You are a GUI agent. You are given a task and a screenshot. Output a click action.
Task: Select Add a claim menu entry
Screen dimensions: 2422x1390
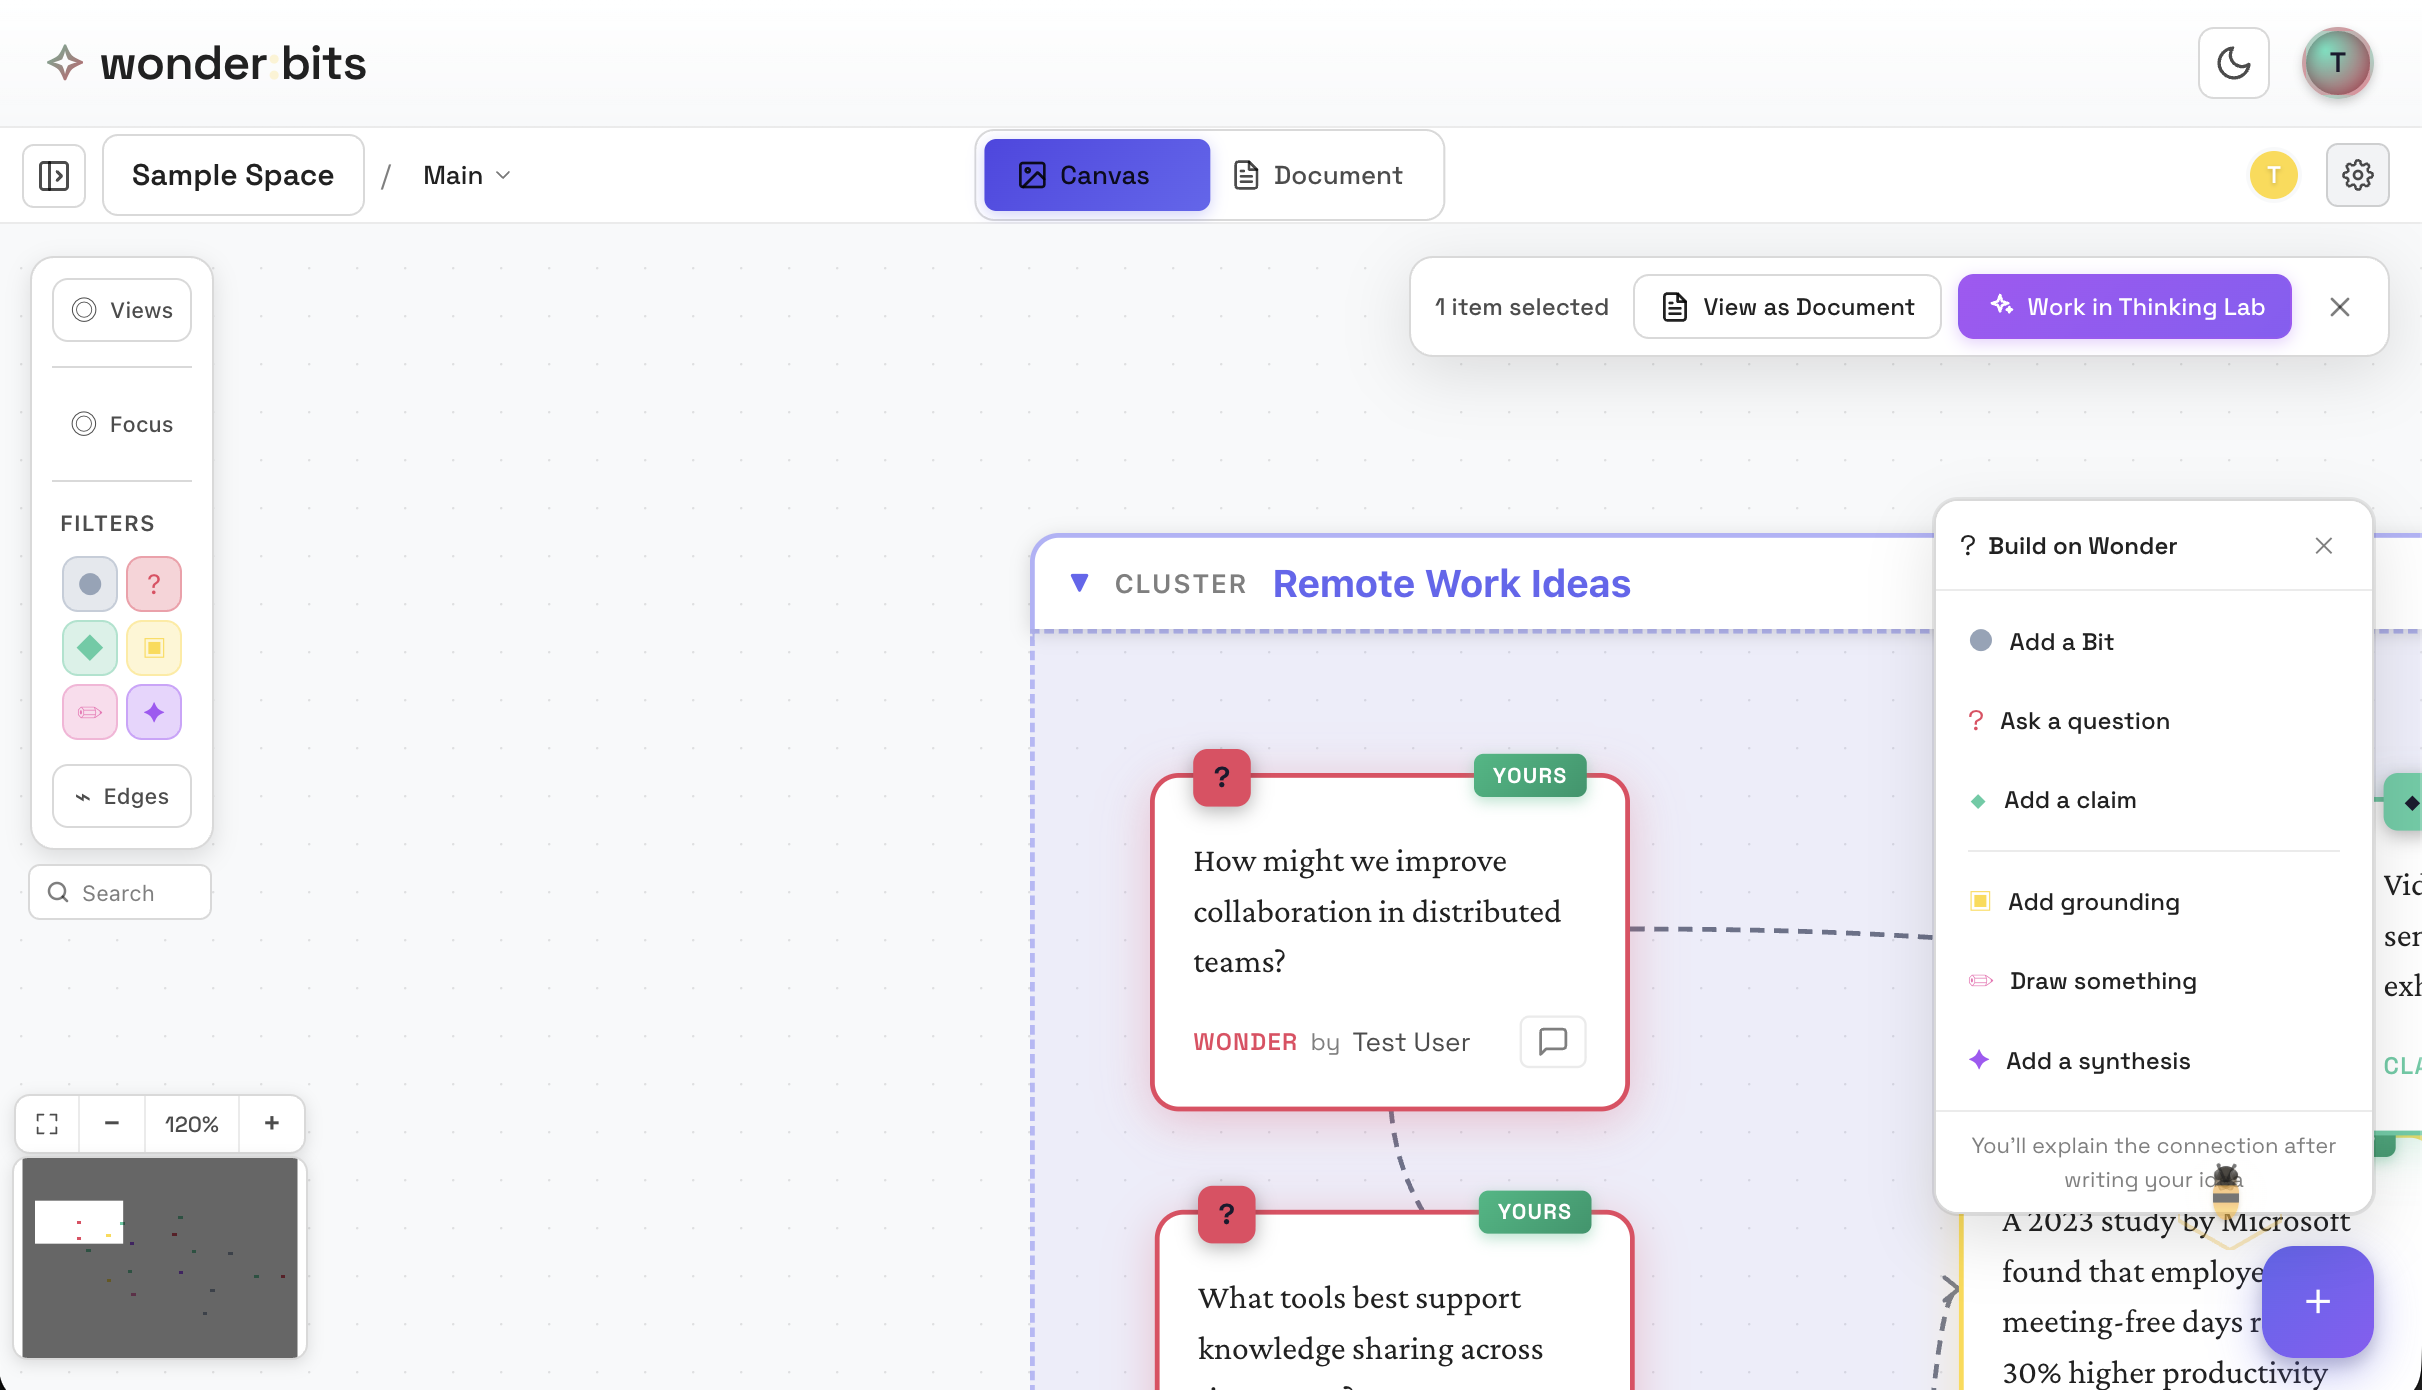[2069, 800]
